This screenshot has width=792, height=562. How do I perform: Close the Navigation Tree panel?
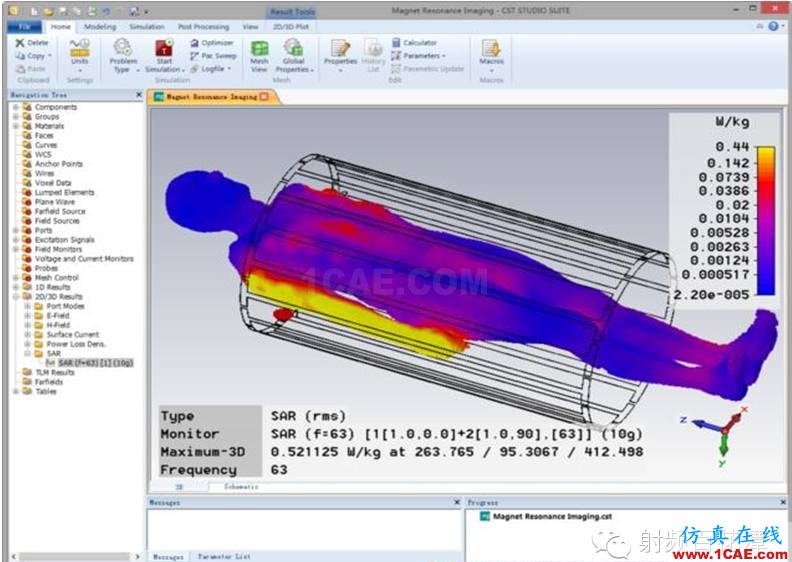coord(139,95)
